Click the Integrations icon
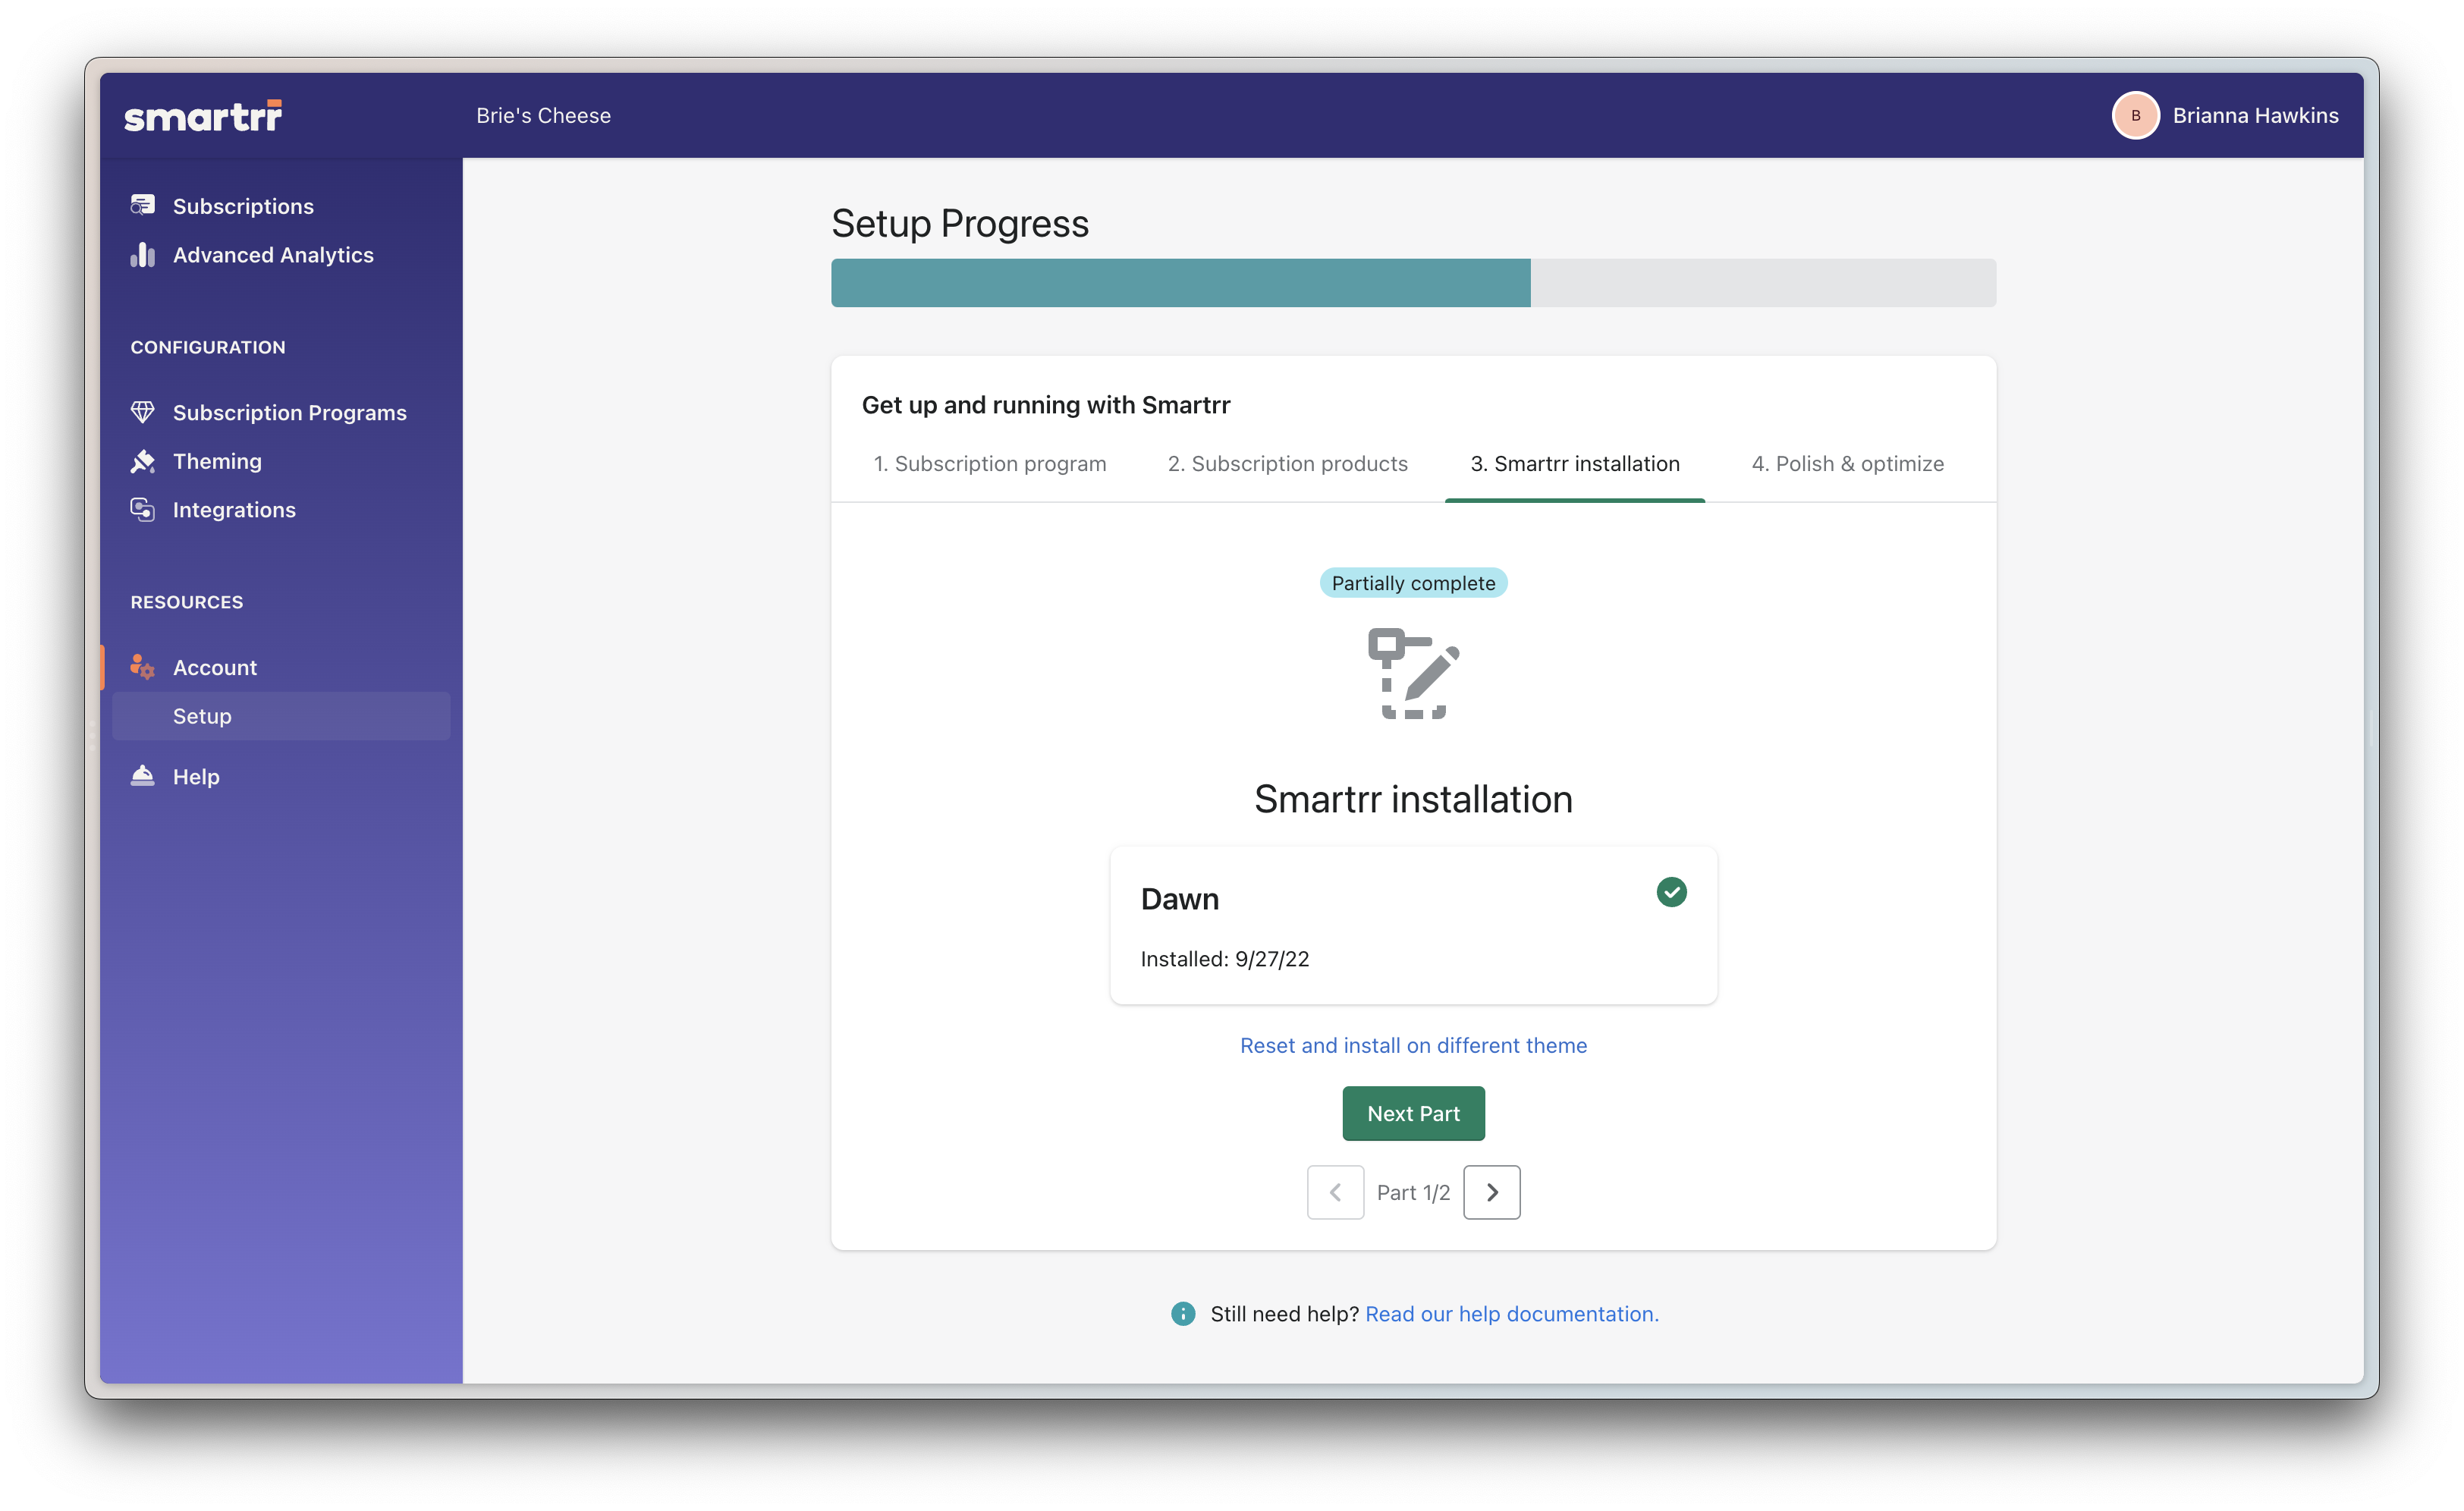The image size is (2464, 1511). click(x=143, y=510)
